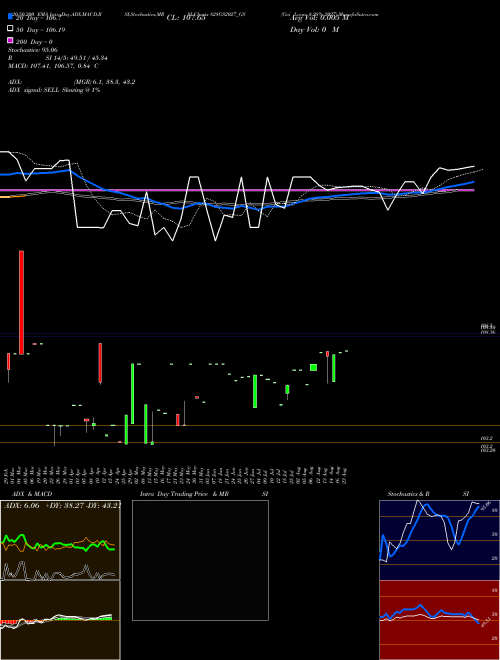Click the '(MGR) 6.1, 38.3, 43.2' ADX values
Image resolution: width=500 pixels, height=660 pixels.
[x=104, y=82]
